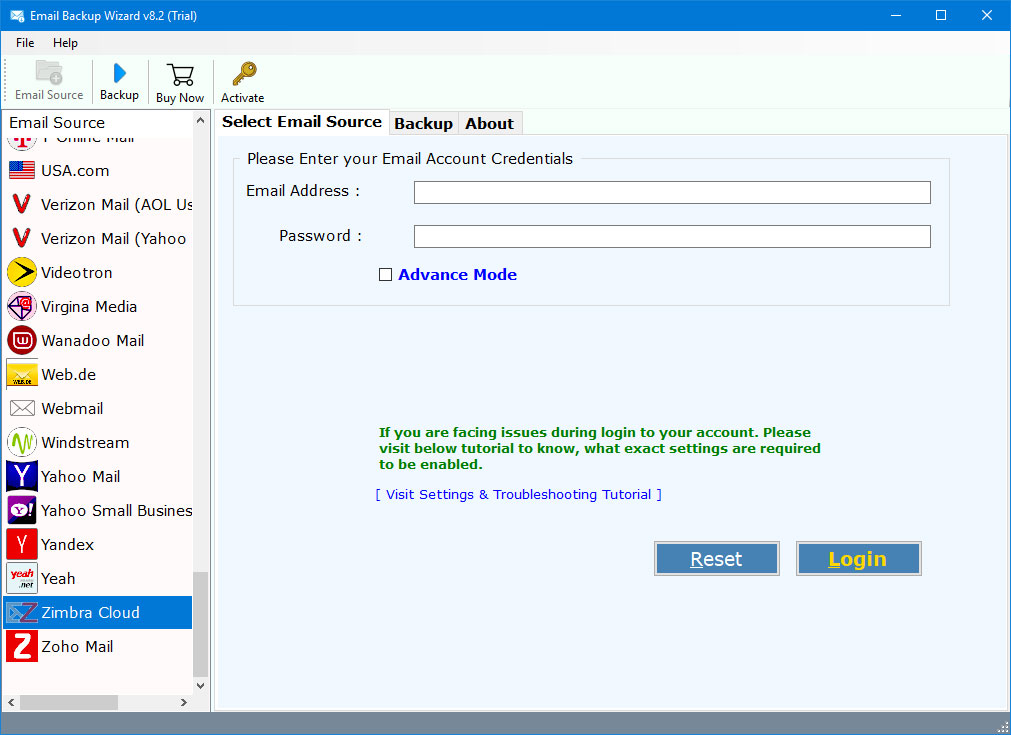Select Zimbra Cloud text entry

click(x=90, y=612)
